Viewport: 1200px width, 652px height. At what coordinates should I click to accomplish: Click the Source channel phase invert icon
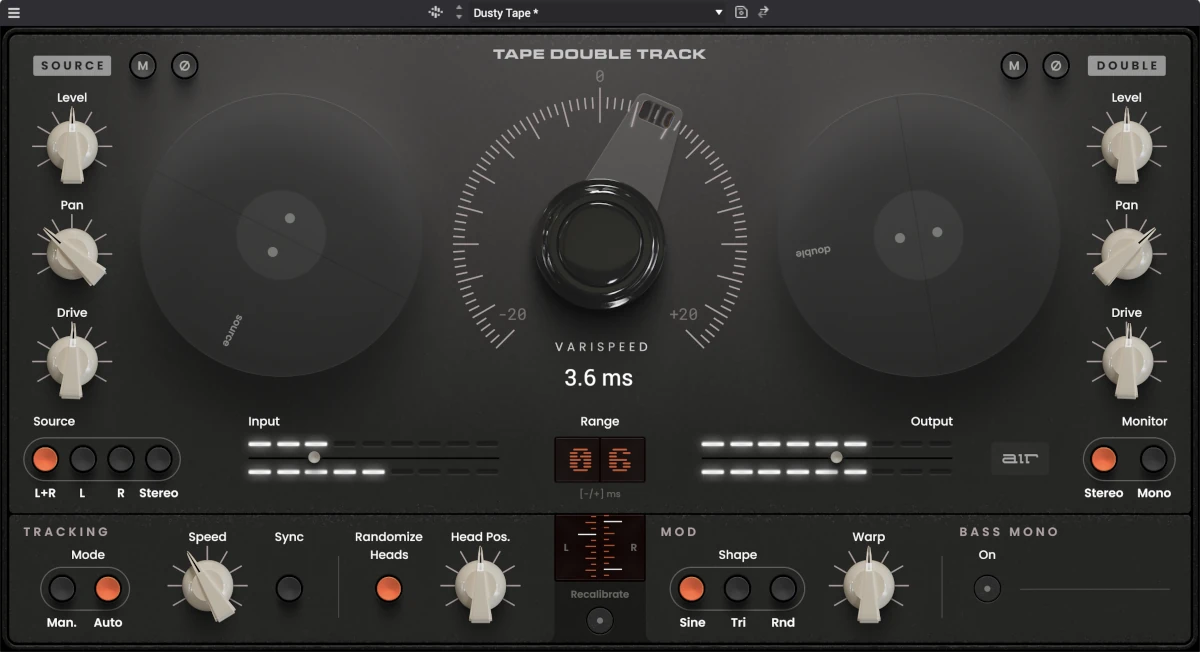(x=185, y=66)
